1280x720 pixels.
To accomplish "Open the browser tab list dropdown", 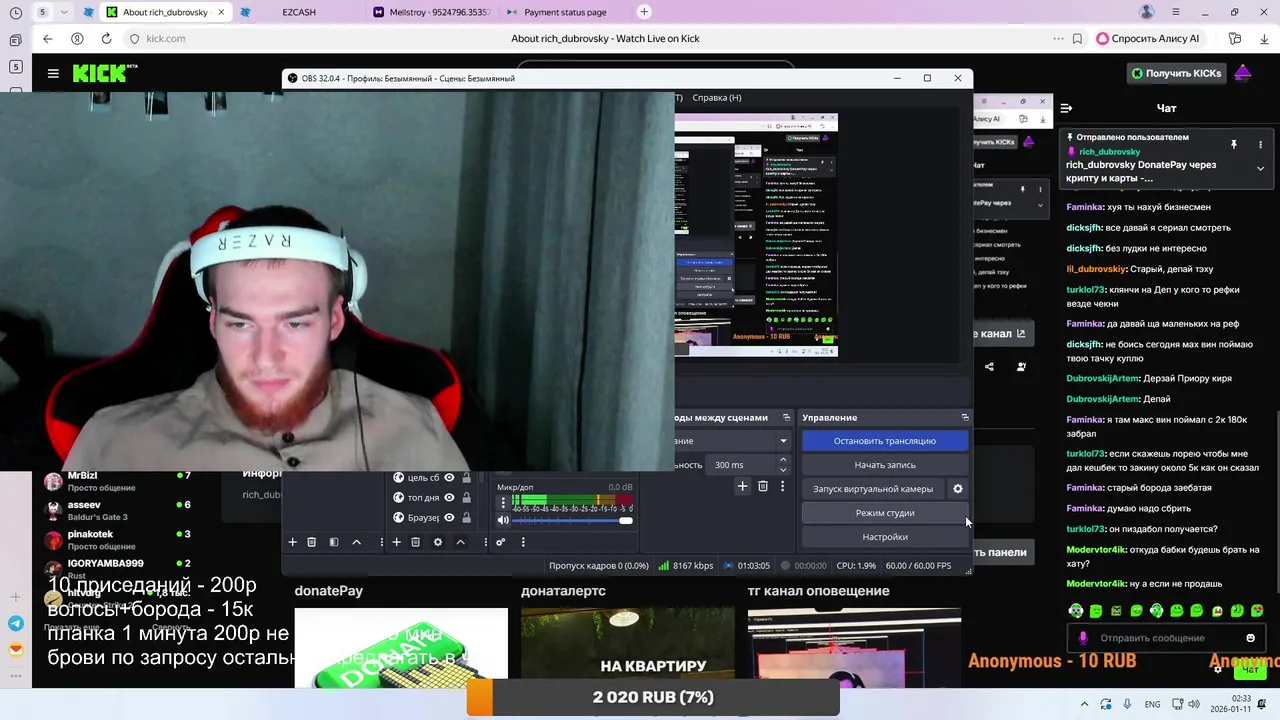I will (x=65, y=12).
